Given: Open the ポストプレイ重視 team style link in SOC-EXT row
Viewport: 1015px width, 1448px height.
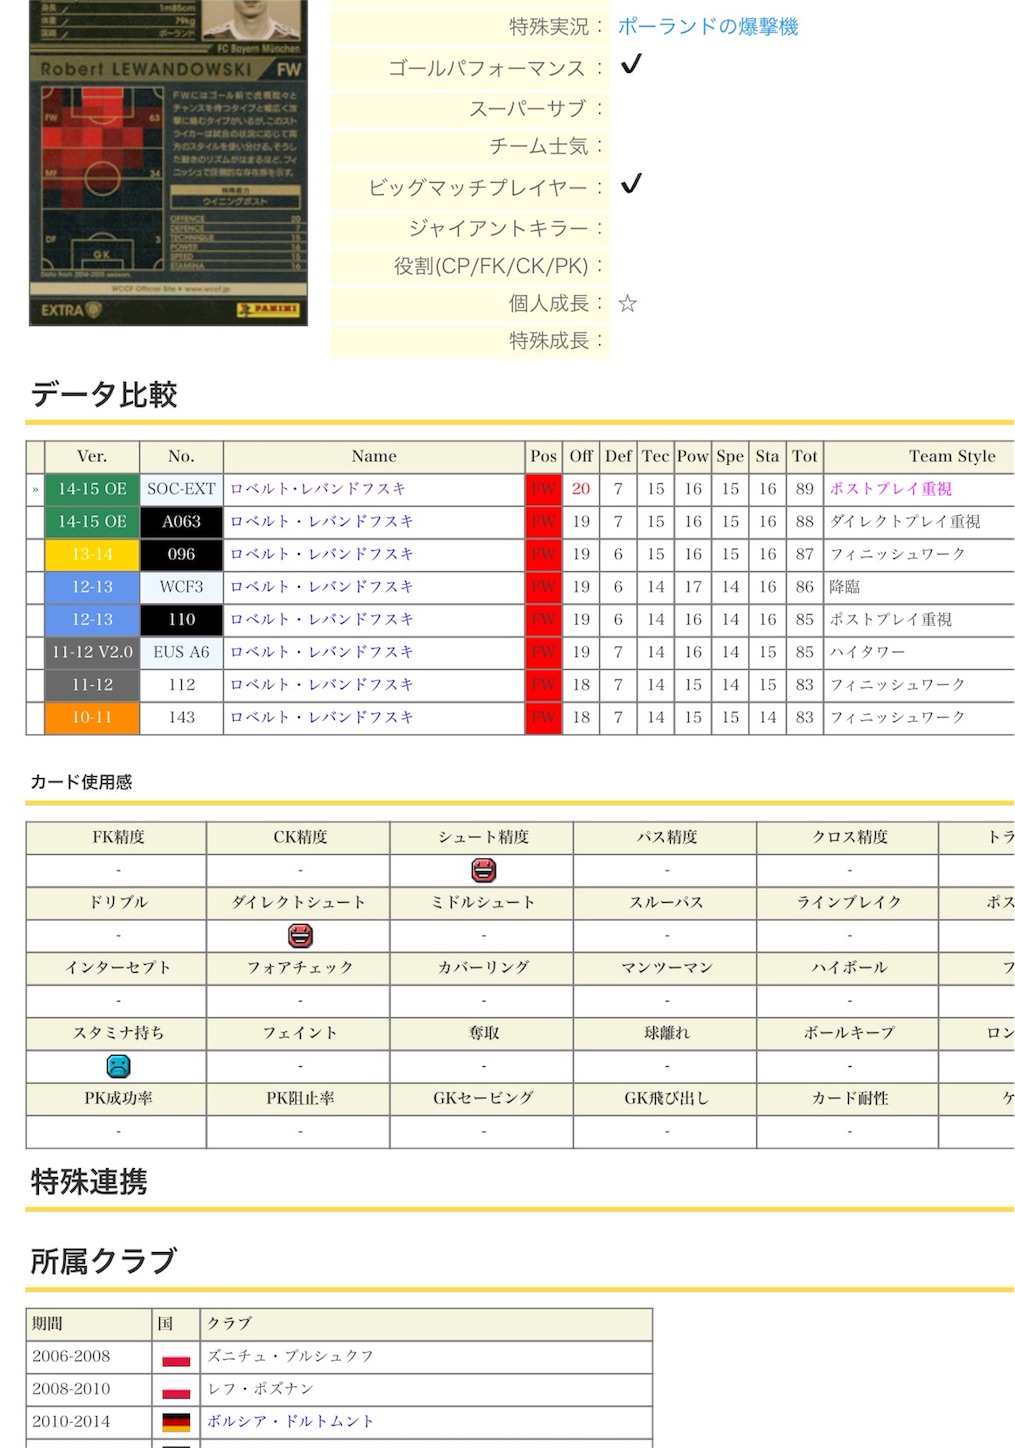Looking at the screenshot, I should 891,489.
